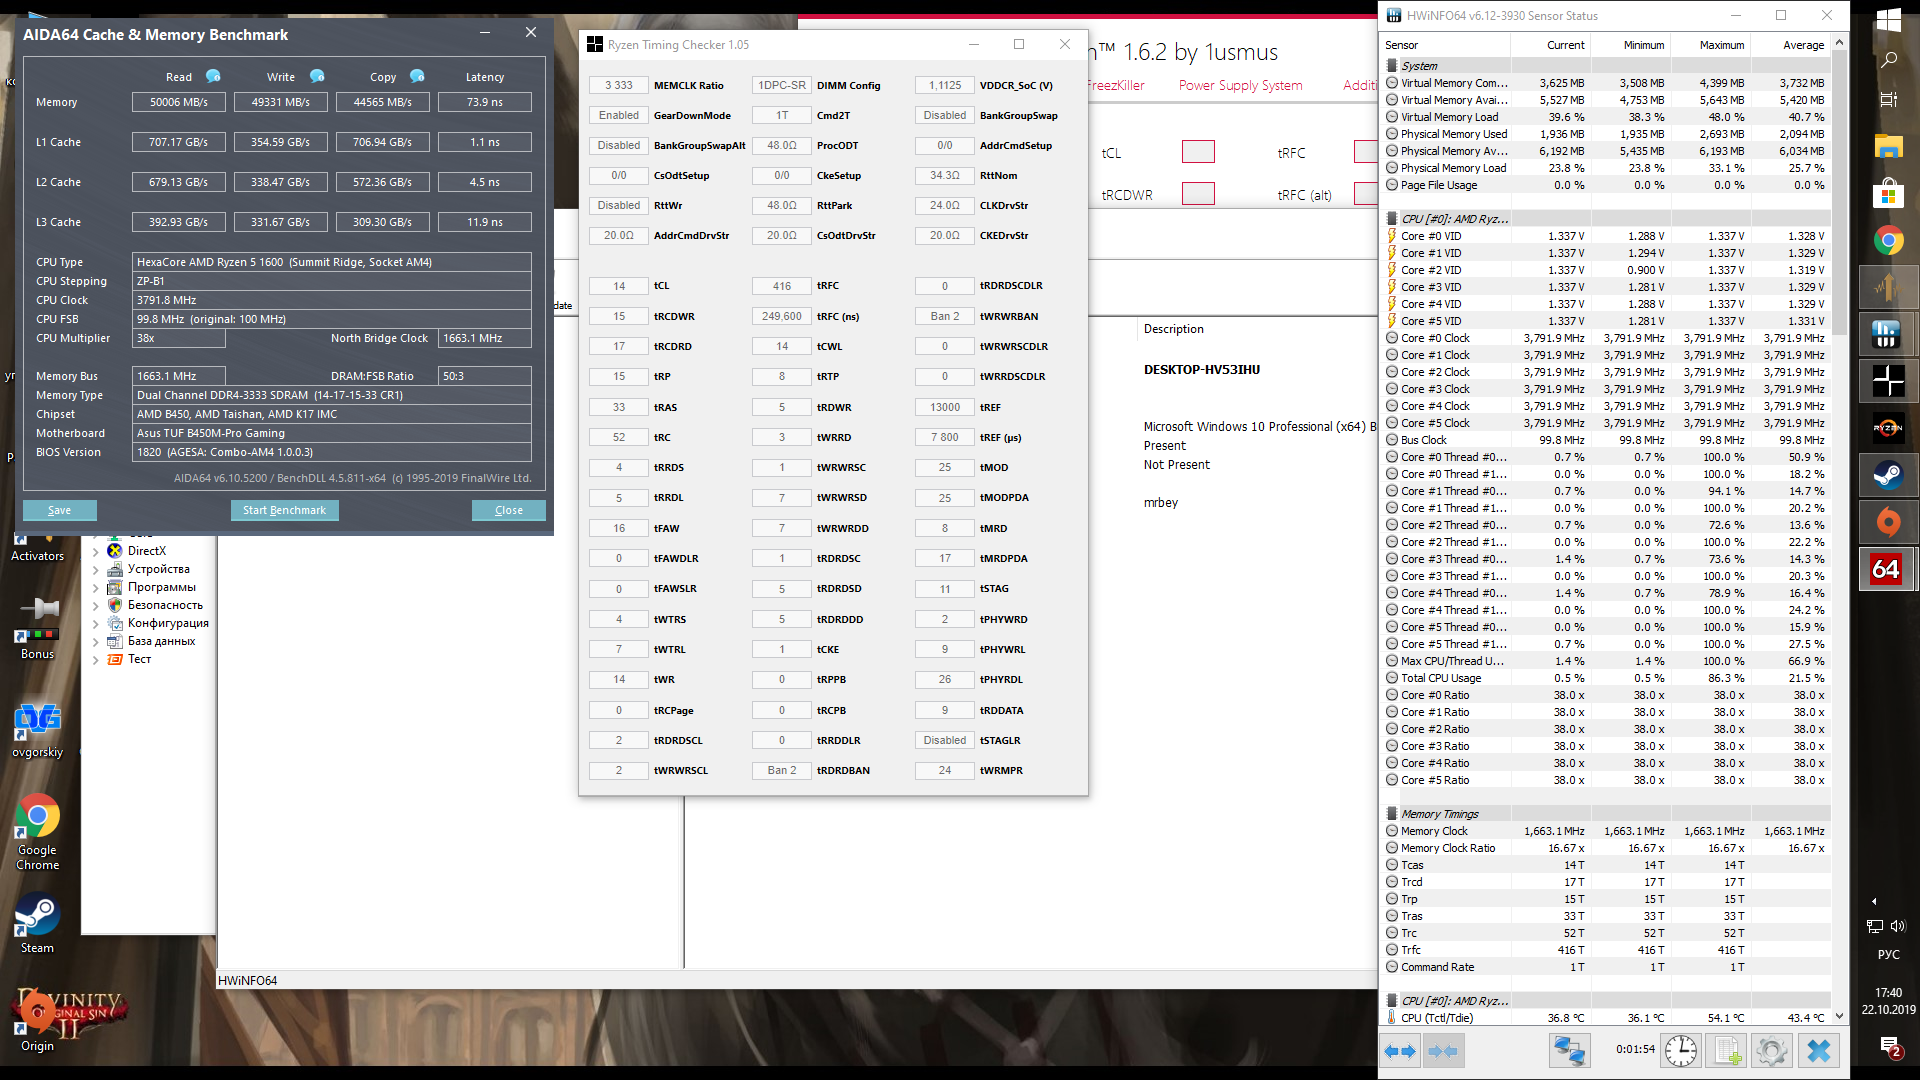Open HWiNFO sensor settings gear
Image resolution: width=1920 pixels, height=1080 pixels.
pyautogui.click(x=1772, y=1051)
